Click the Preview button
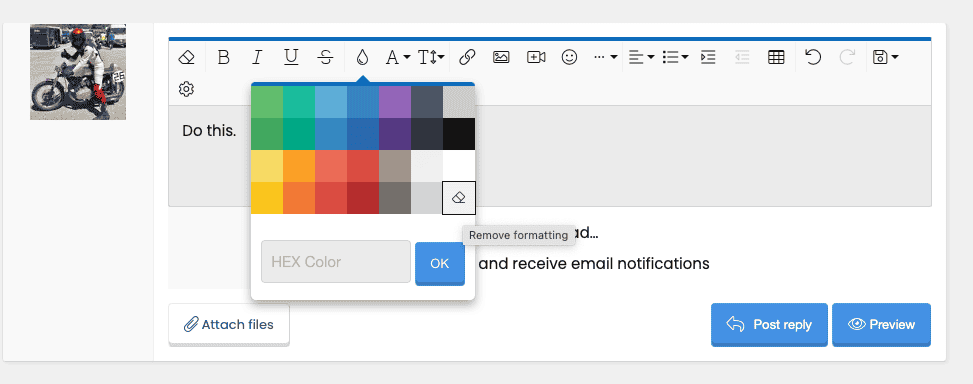The image size is (973, 384). [881, 324]
